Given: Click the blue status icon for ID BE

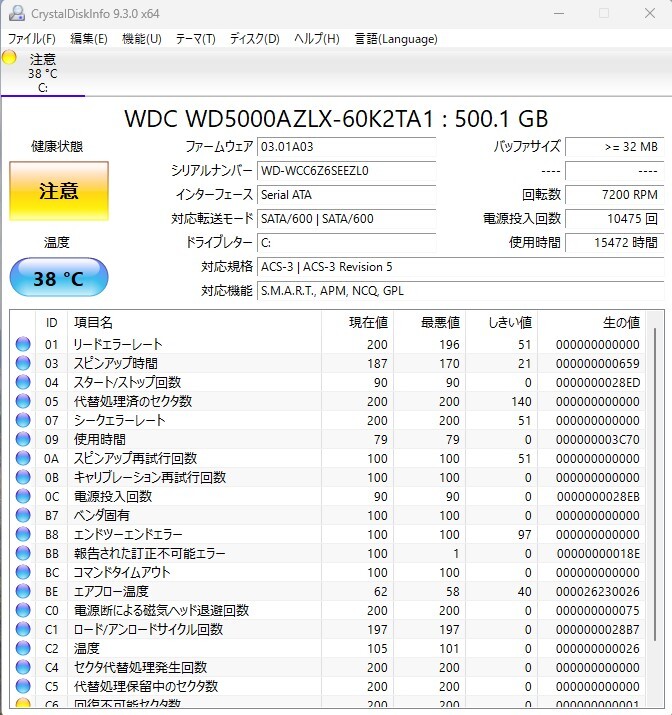Looking at the screenshot, I should coord(23,591).
